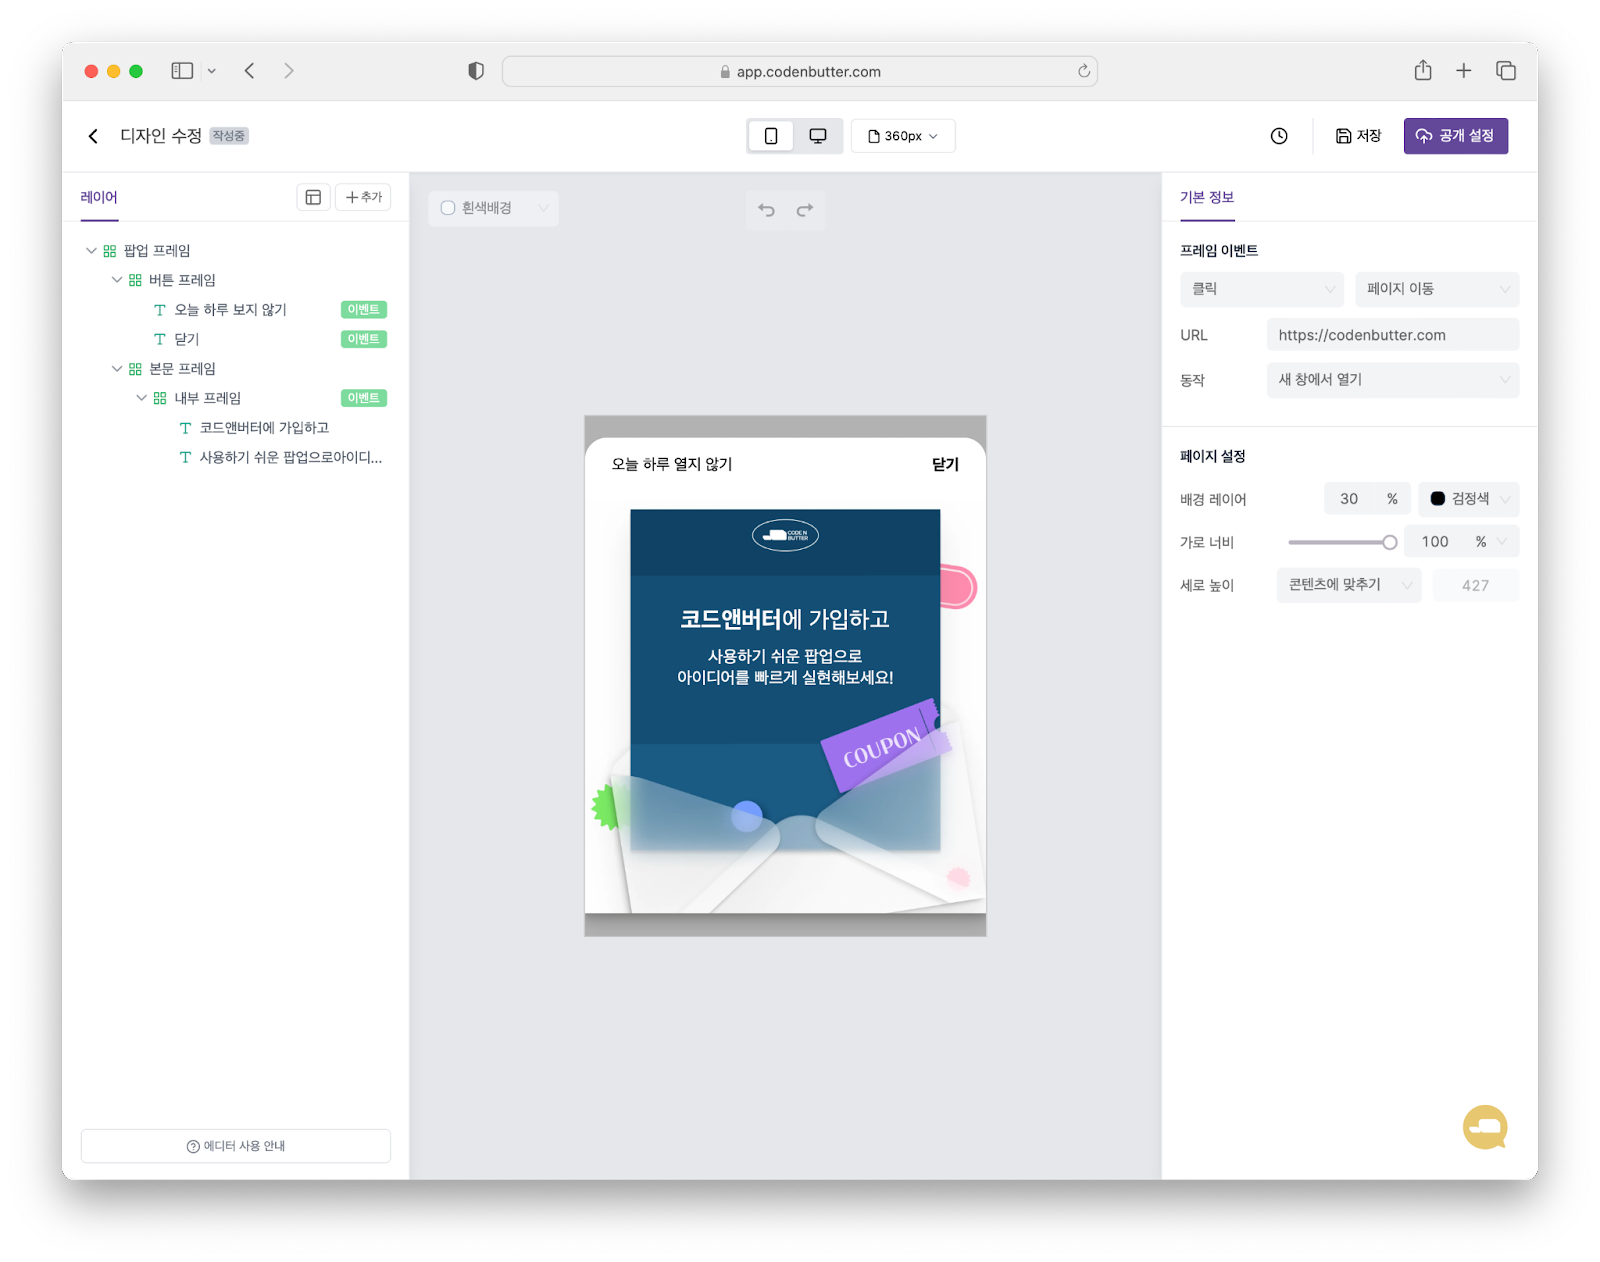Select the 사용하기 쉬운 팝업으로아이디... layer
1600x1262 pixels.
click(x=290, y=457)
